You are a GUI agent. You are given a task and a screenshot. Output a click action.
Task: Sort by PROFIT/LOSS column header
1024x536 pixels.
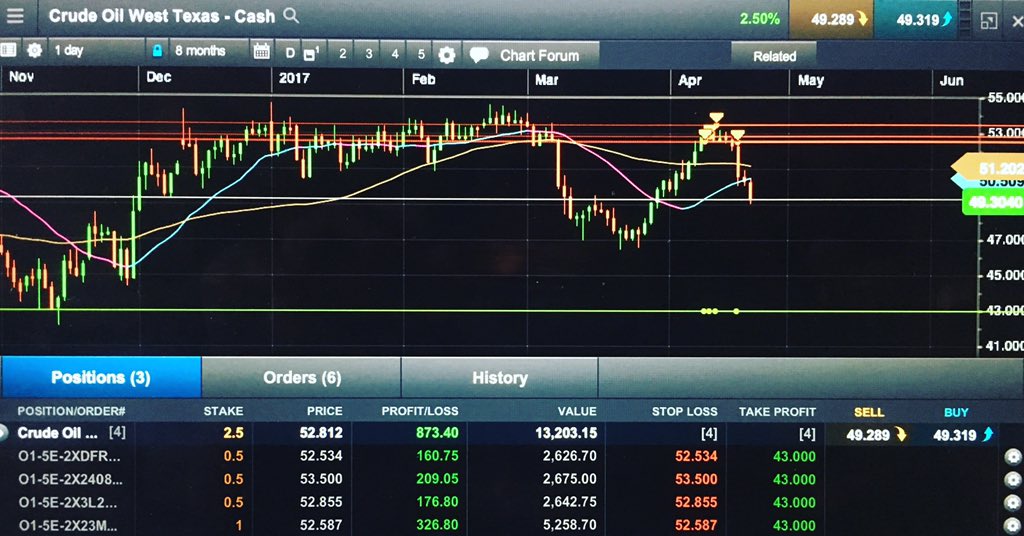[x=420, y=411]
